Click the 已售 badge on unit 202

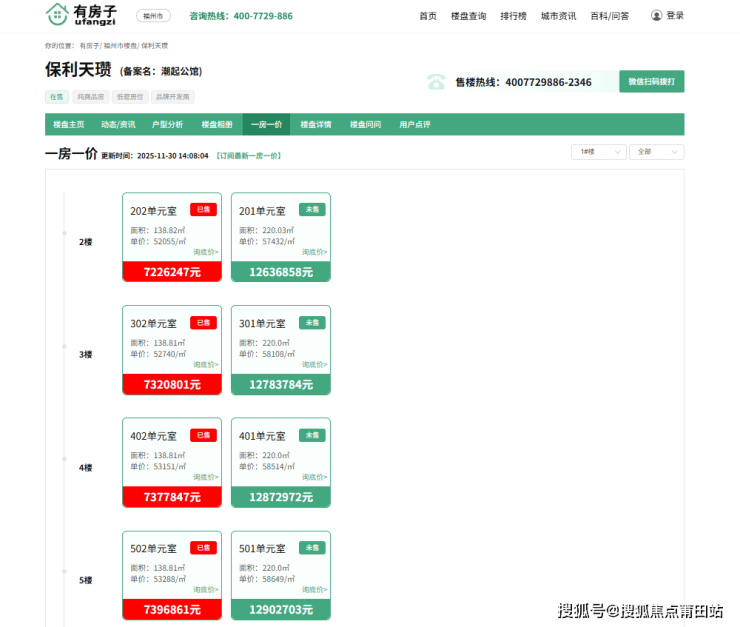point(203,210)
